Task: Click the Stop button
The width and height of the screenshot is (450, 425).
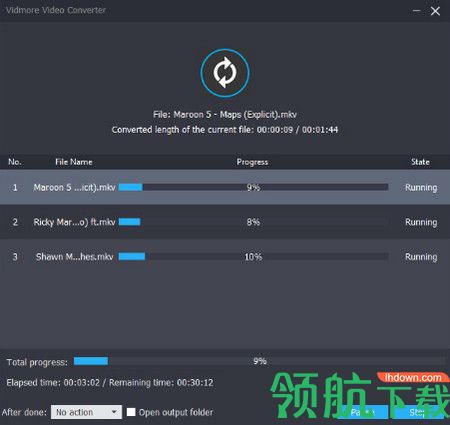Action: (418, 412)
